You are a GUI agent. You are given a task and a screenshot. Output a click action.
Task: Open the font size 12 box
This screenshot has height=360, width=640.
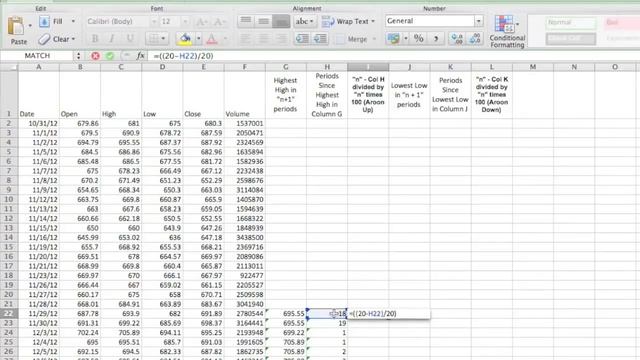pos(175,21)
